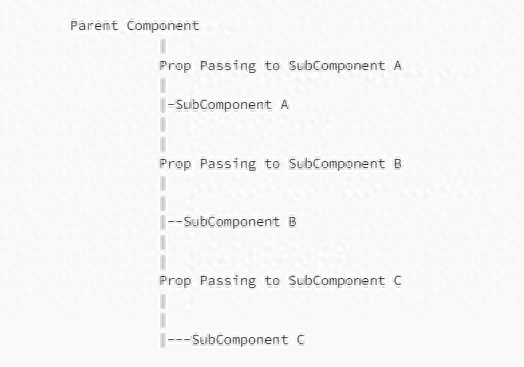Click the word 'Passing' in the SubComponent B passing line
The image size is (524, 367).
228,164
